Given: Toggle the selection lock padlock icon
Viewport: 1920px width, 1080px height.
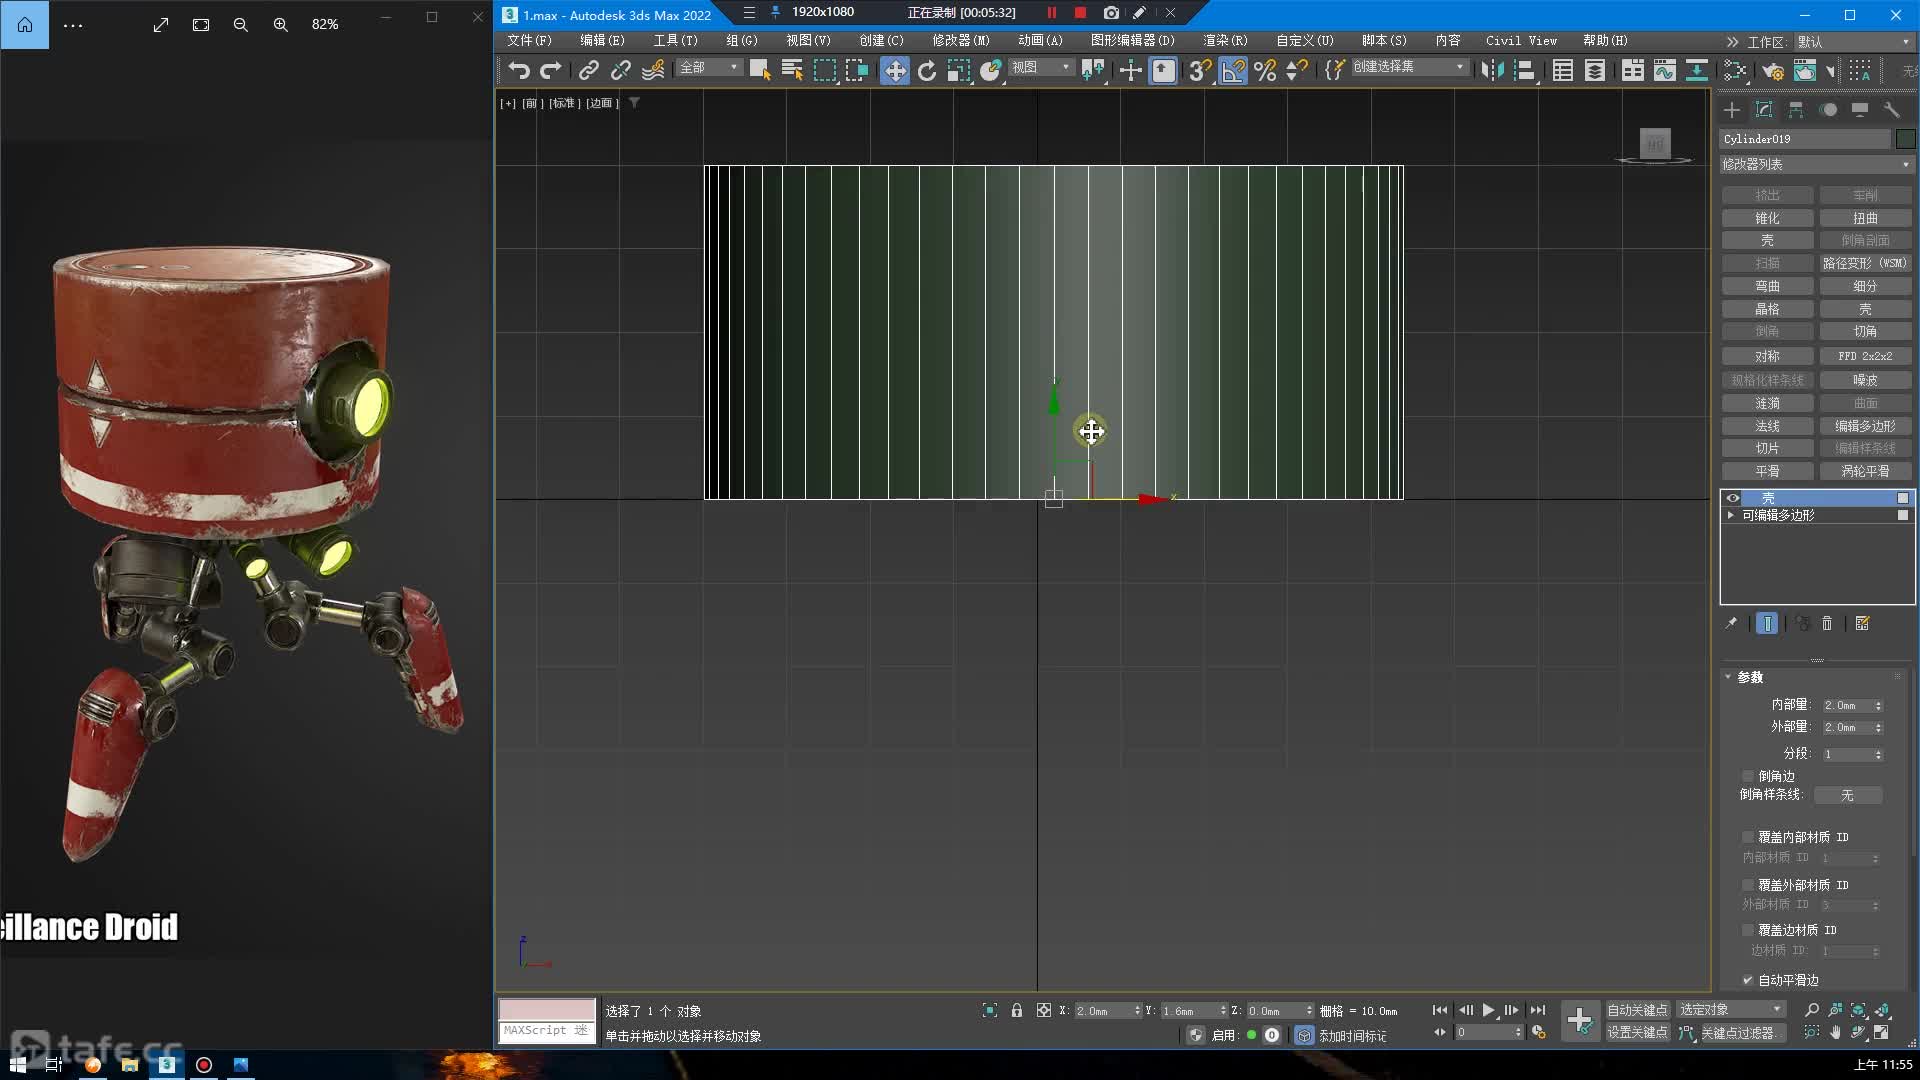Looking at the screenshot, I should (1016, 1010).
